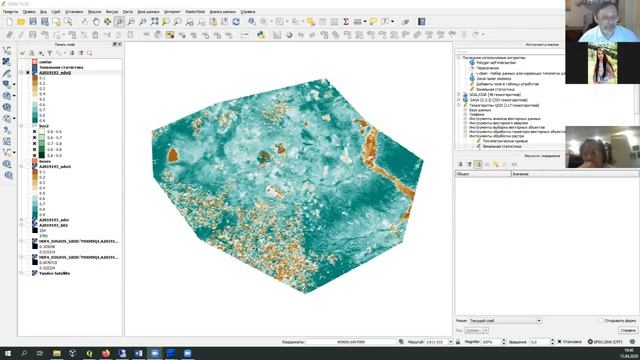
Task: Open the Растр raster menu
Action: 127,12
